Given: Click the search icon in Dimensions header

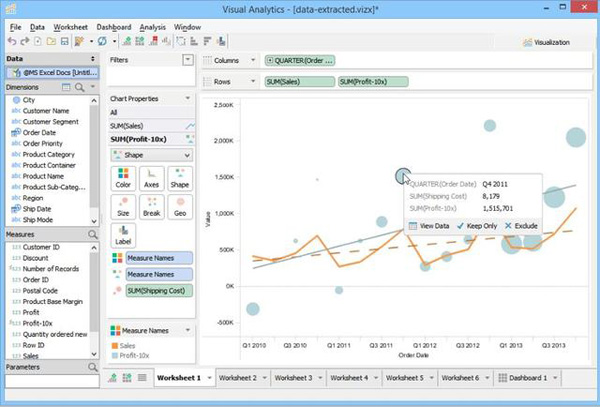Looking at the screenshot, I should [x=92, y=87].
